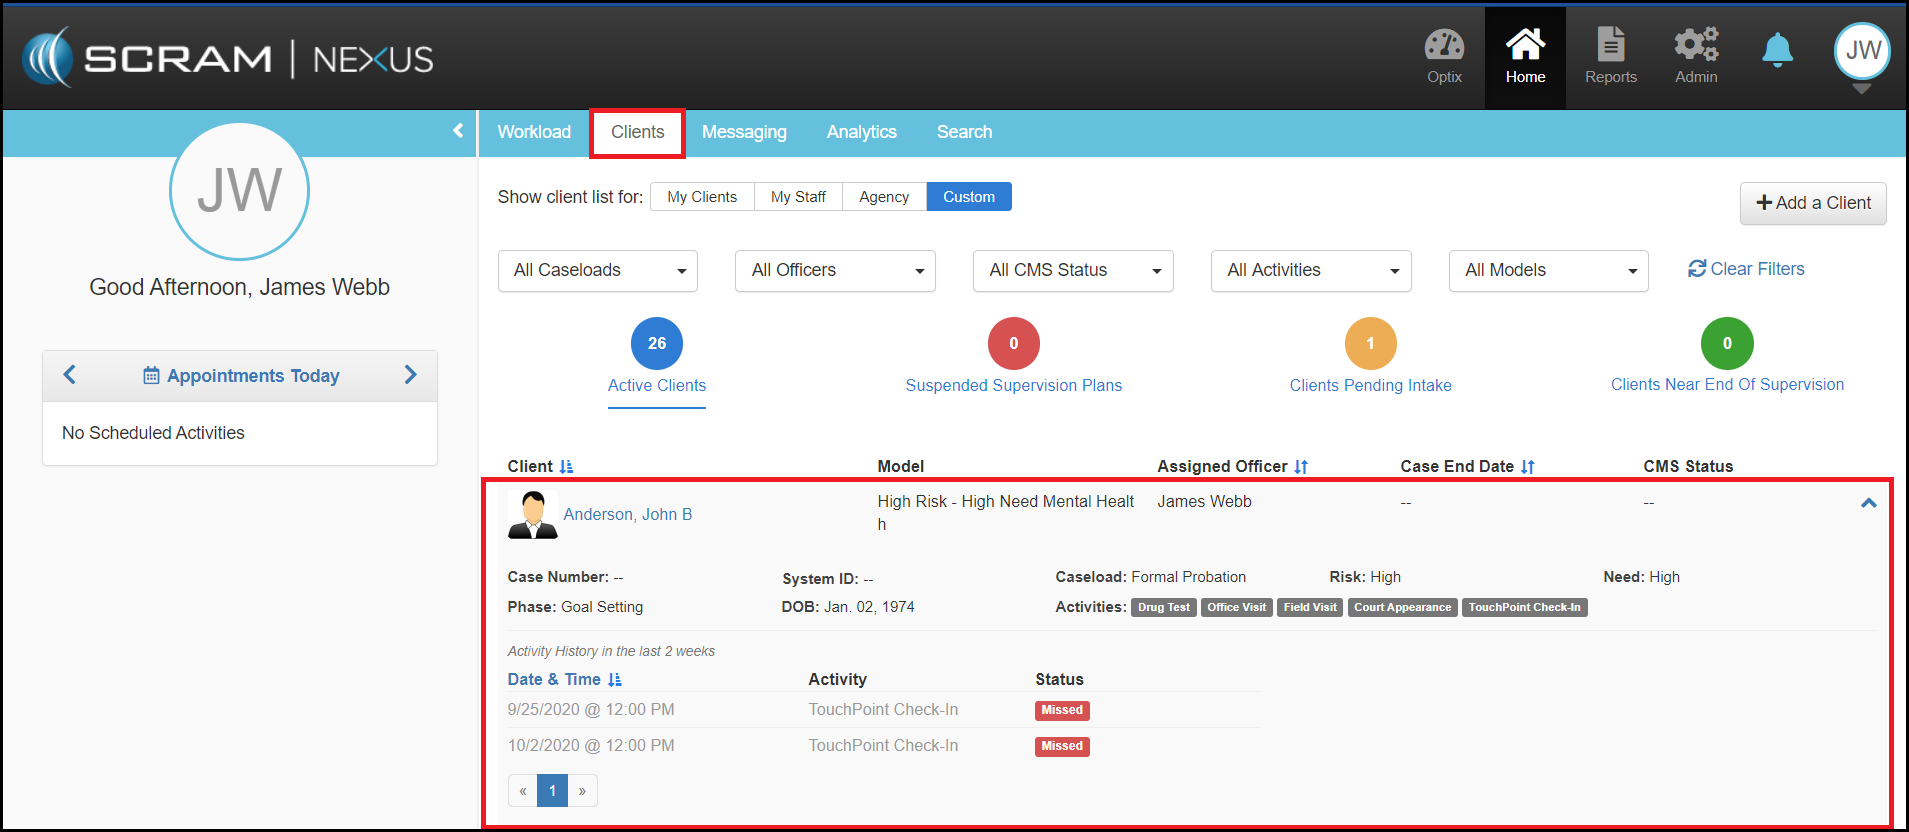
Task: Select the My Clients list filter
Action: (702, 197)
